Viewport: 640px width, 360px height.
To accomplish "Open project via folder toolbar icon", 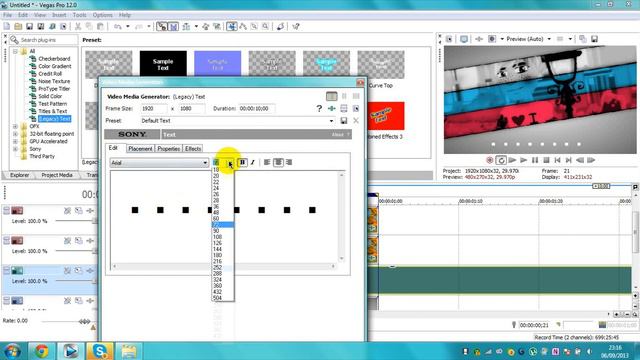I will [18, 27].
